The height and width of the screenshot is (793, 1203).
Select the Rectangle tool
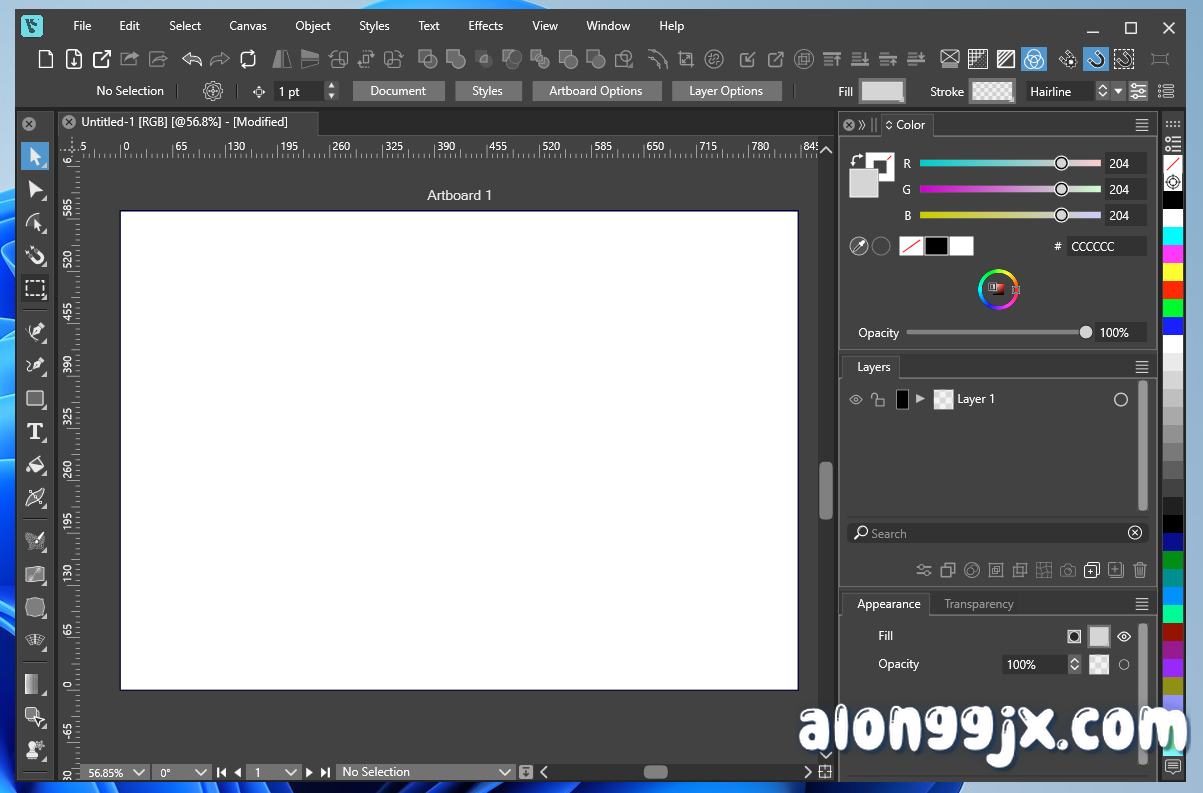pos(35,399)
